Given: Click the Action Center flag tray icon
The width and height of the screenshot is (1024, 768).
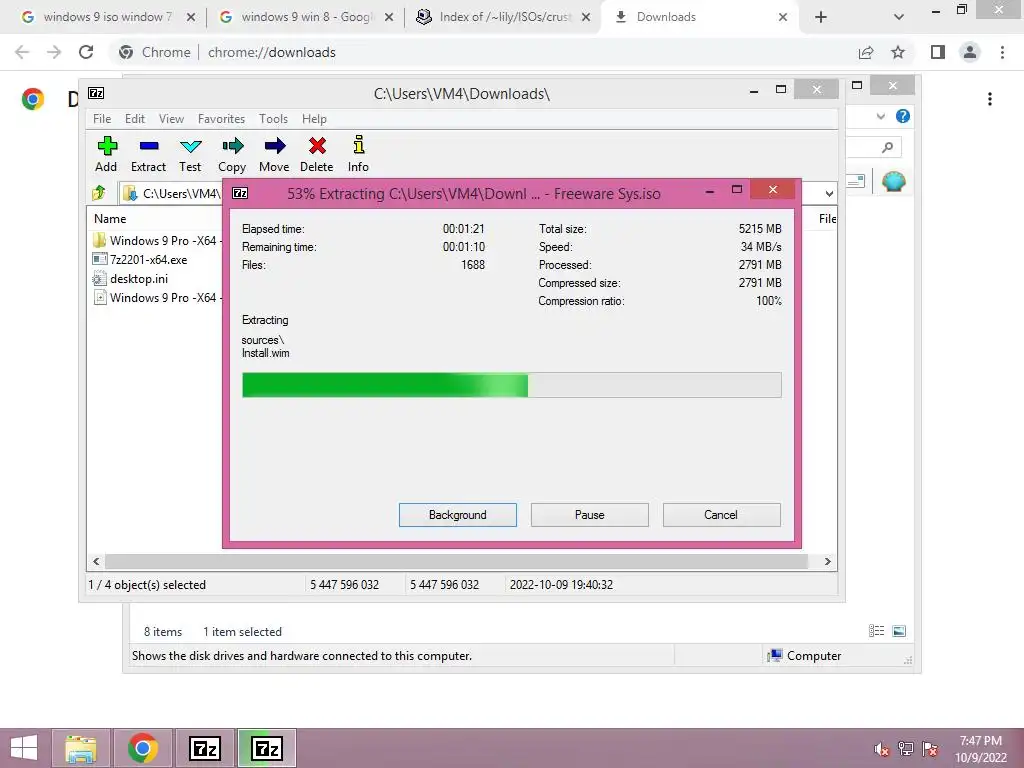Looking at the screenshot, I should pos(930,749).
